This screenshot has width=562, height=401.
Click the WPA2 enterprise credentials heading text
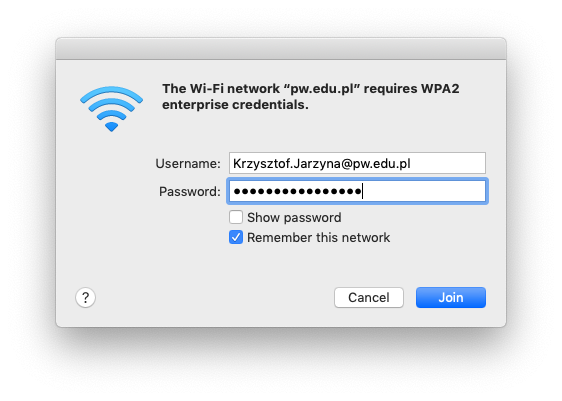click(x=310, y=97)
